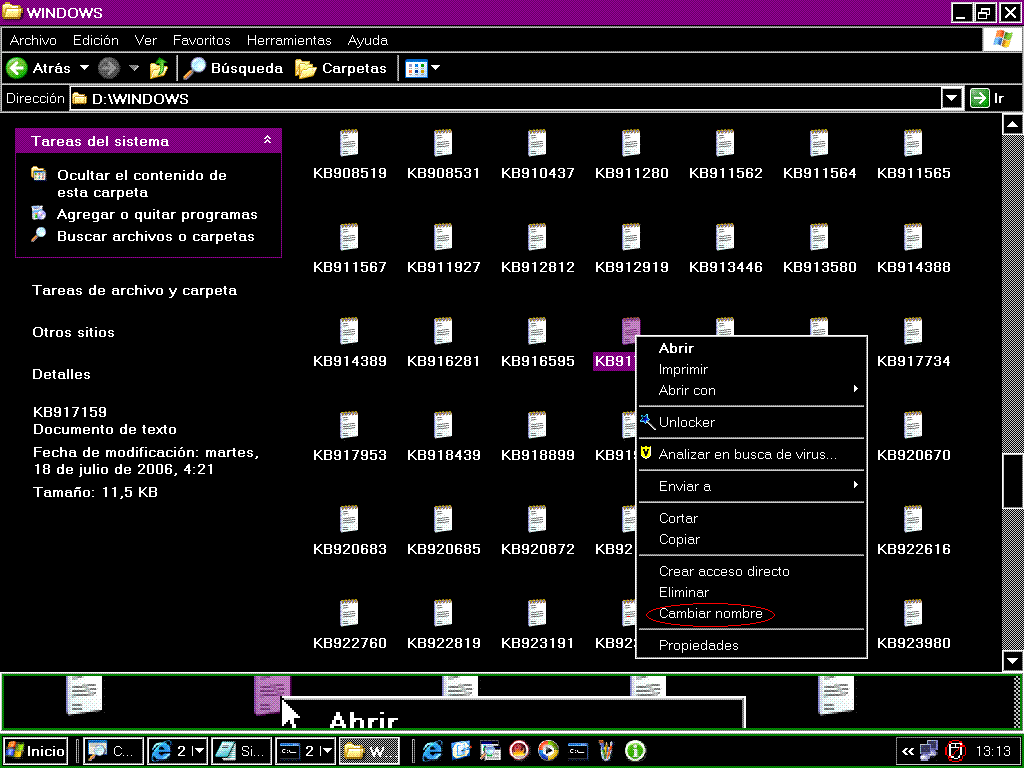Select the KB908531 file icon
The image size is (1024, 768).
pos(443,143)
